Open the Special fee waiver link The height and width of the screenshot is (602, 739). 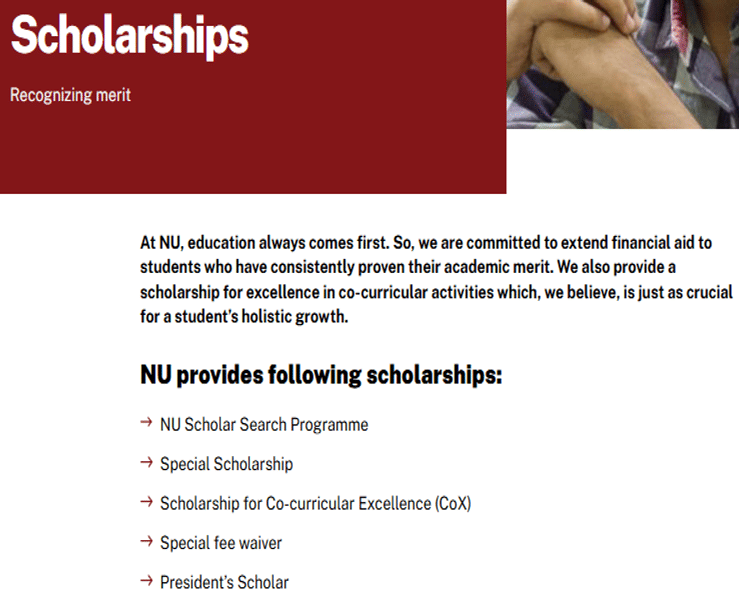pos(220,543)
